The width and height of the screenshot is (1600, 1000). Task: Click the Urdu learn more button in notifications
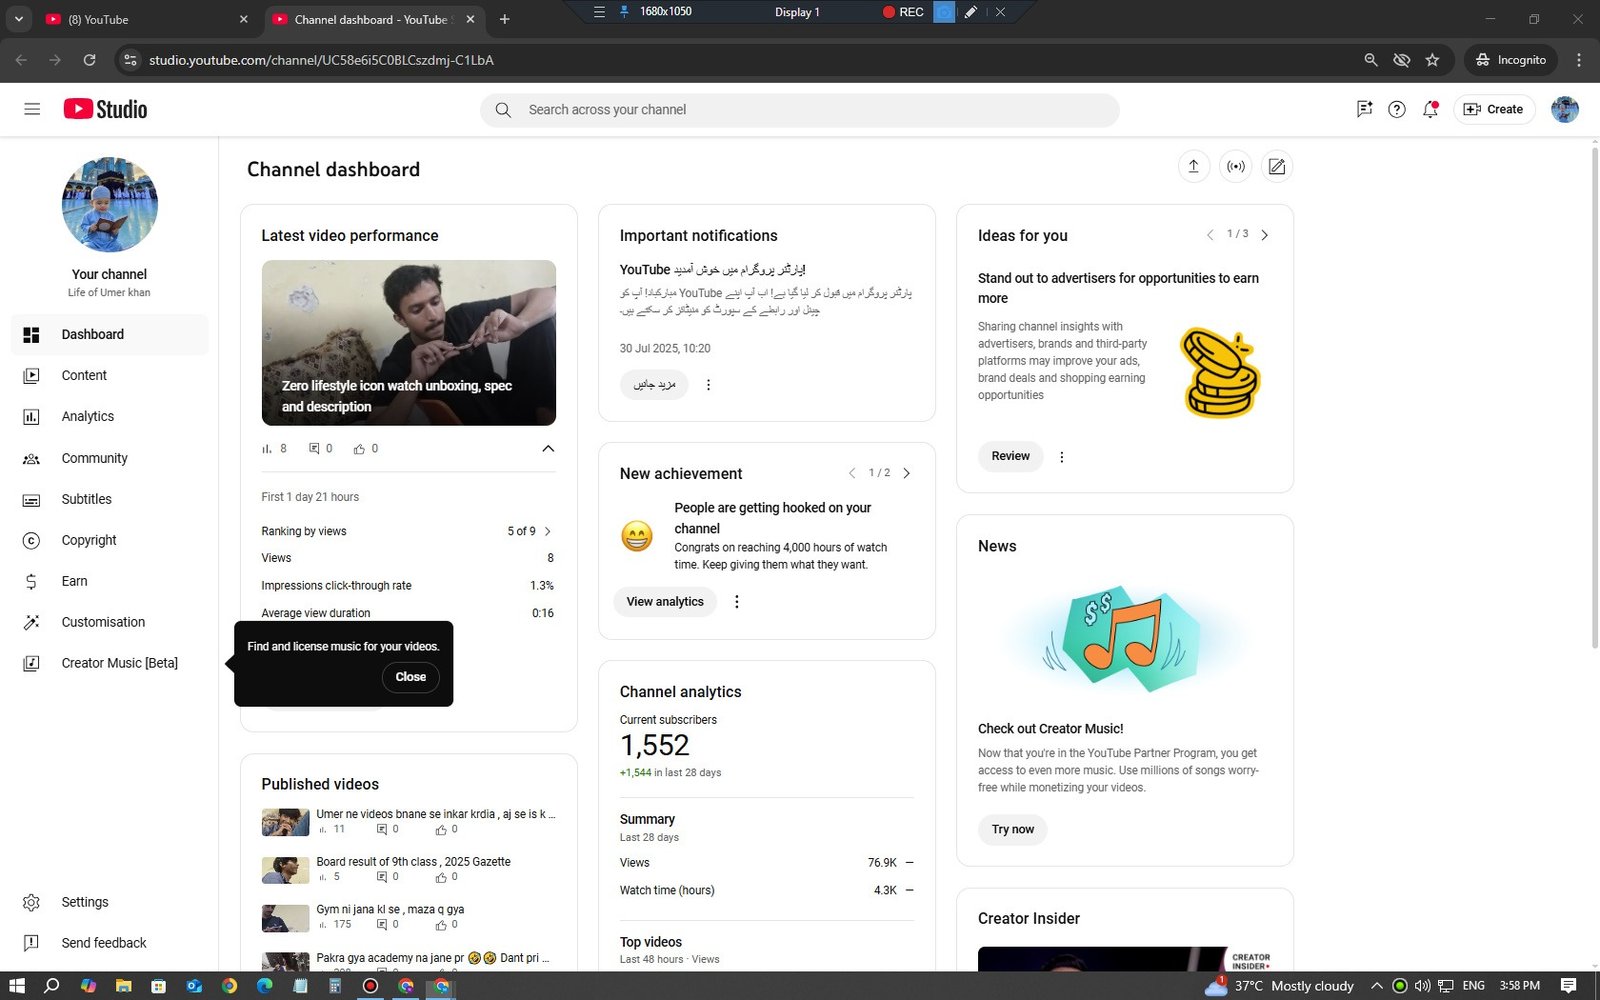point(654,385)
